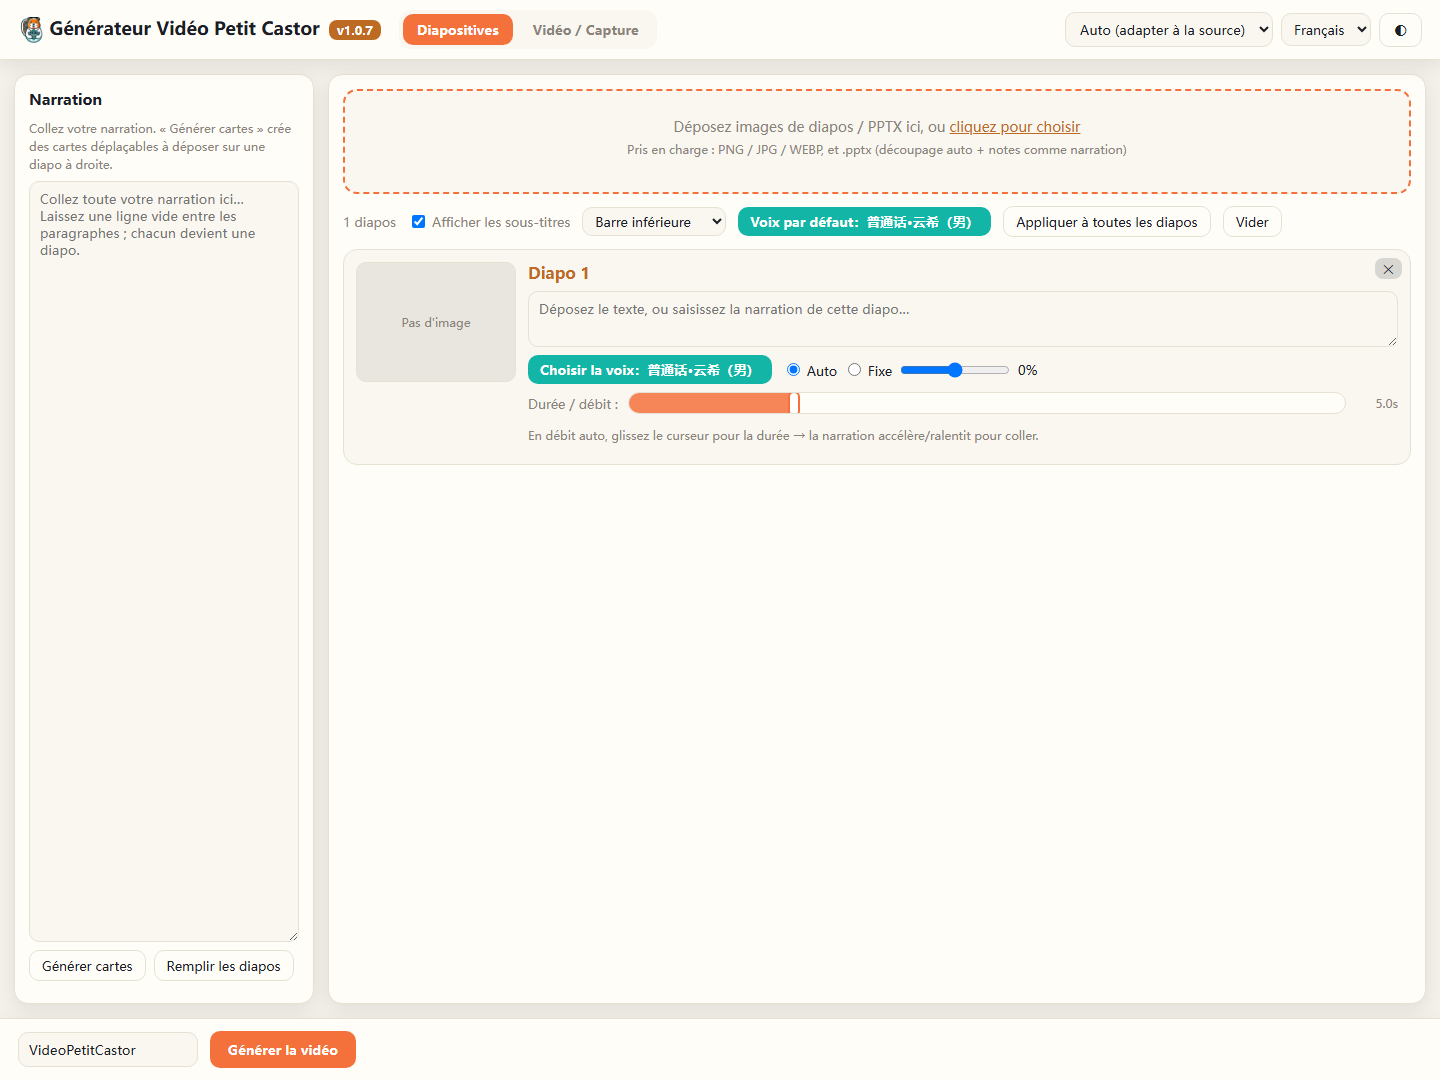1440x1080 pixels.
Task: Click Appliquer à toutes les diapos
Action: pyautogui.click(x=1107, y=222)
